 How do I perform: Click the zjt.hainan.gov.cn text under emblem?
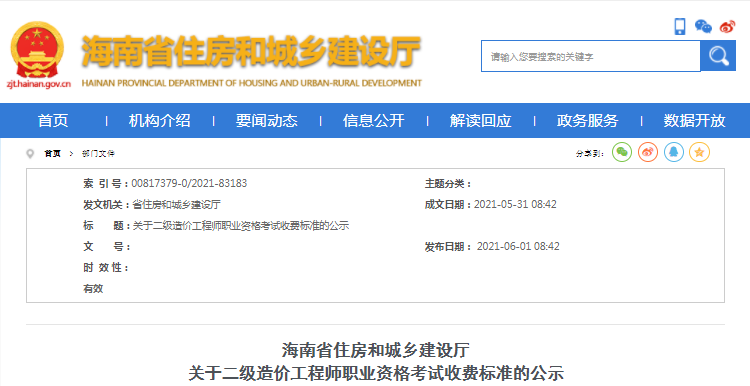(38, 84)
